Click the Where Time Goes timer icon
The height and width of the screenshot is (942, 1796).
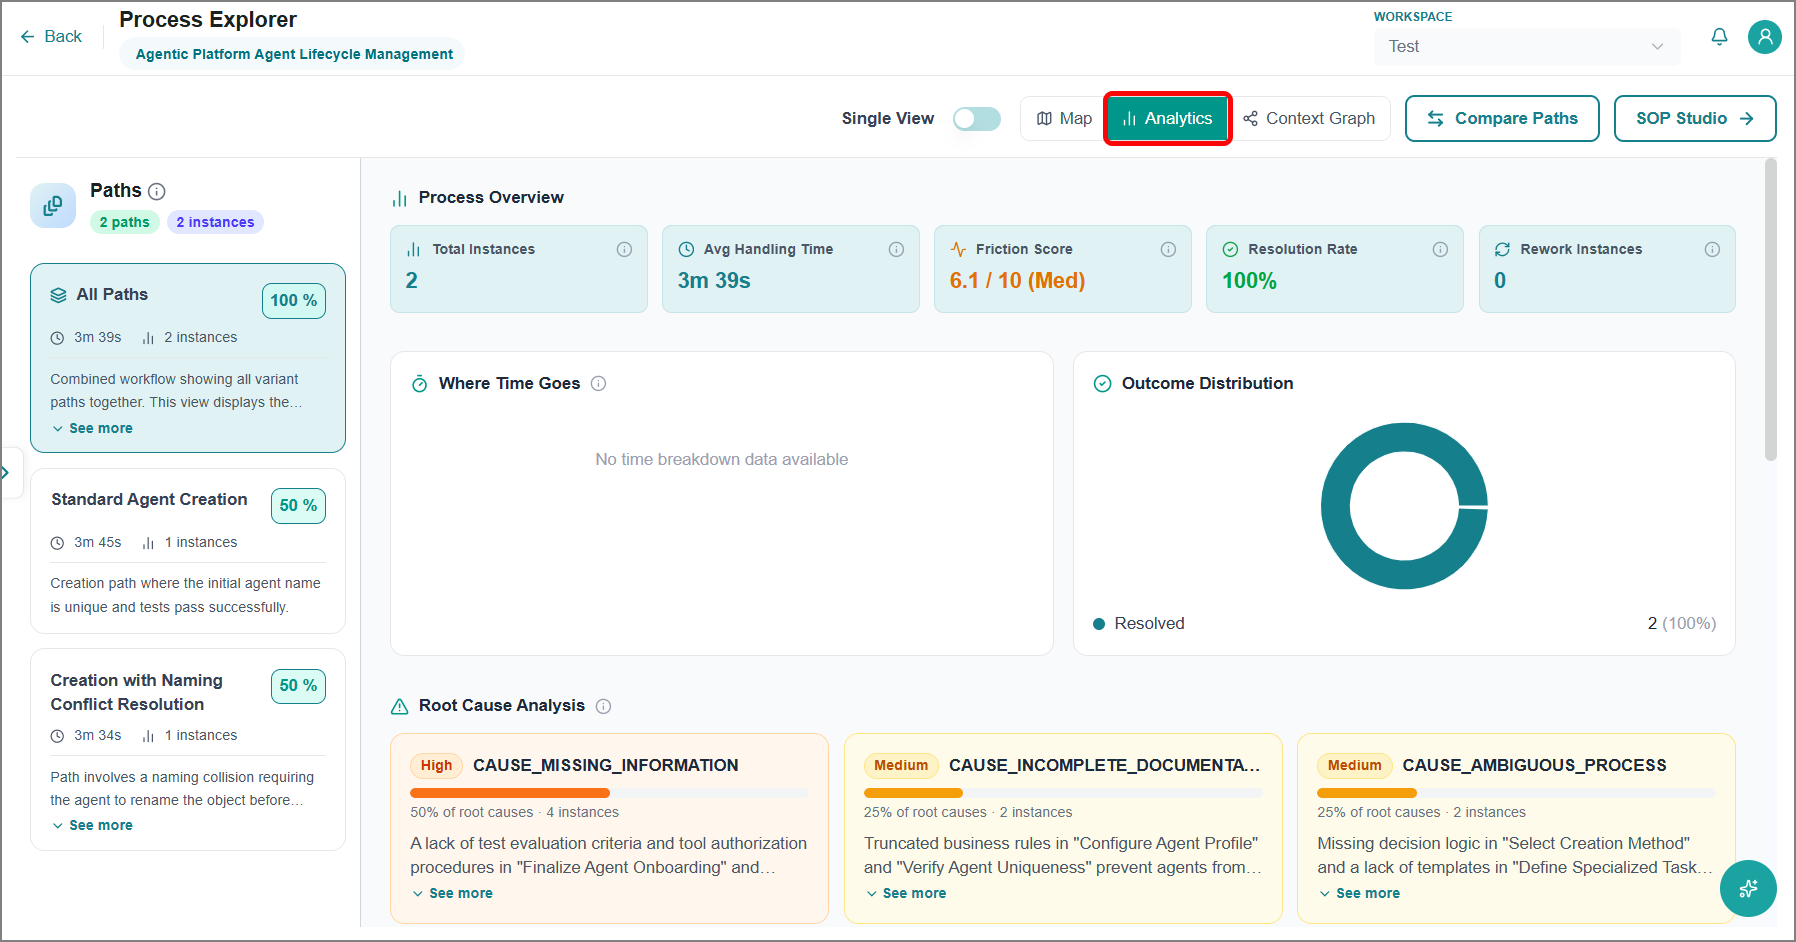click(420, 384)
